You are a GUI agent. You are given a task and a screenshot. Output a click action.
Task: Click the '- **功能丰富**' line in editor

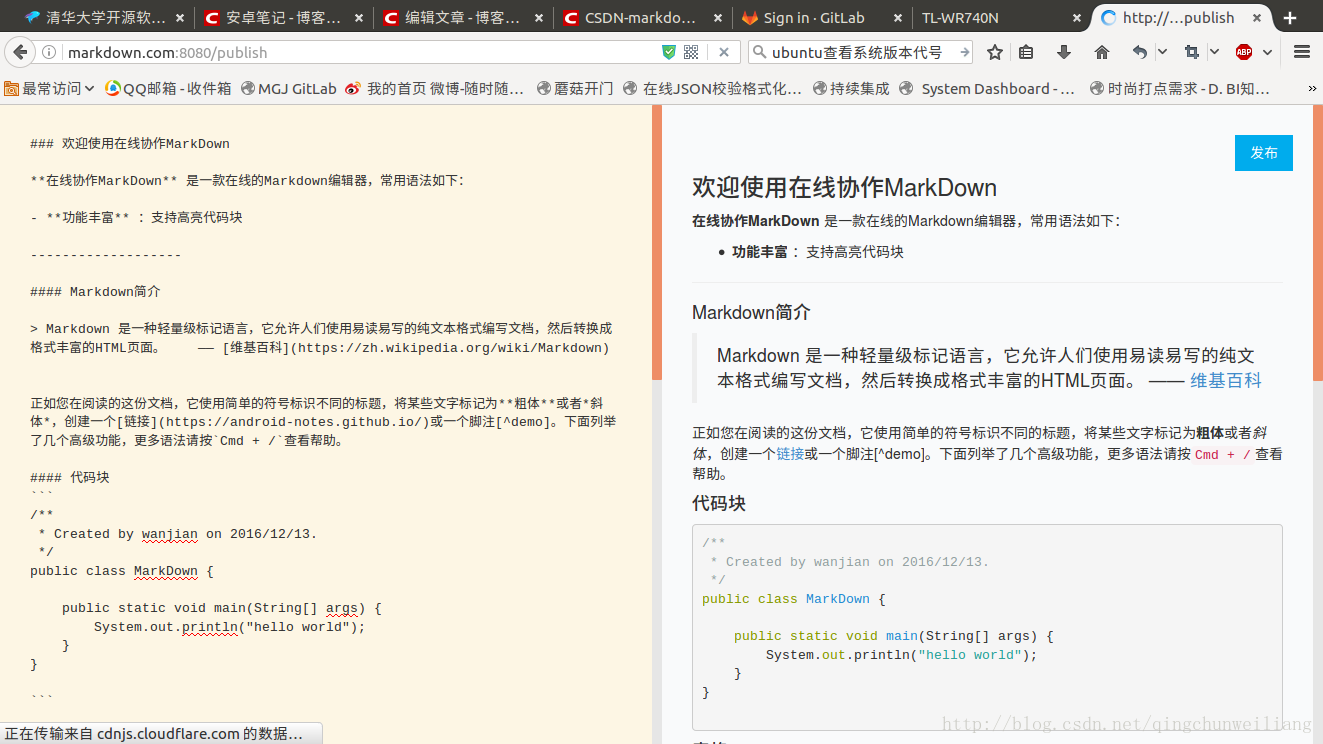136,218
